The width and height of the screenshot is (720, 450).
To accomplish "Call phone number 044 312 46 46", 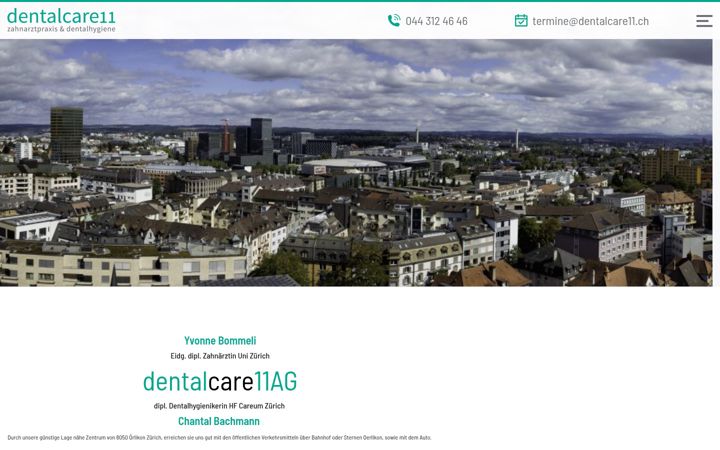I will click(436, 21).
